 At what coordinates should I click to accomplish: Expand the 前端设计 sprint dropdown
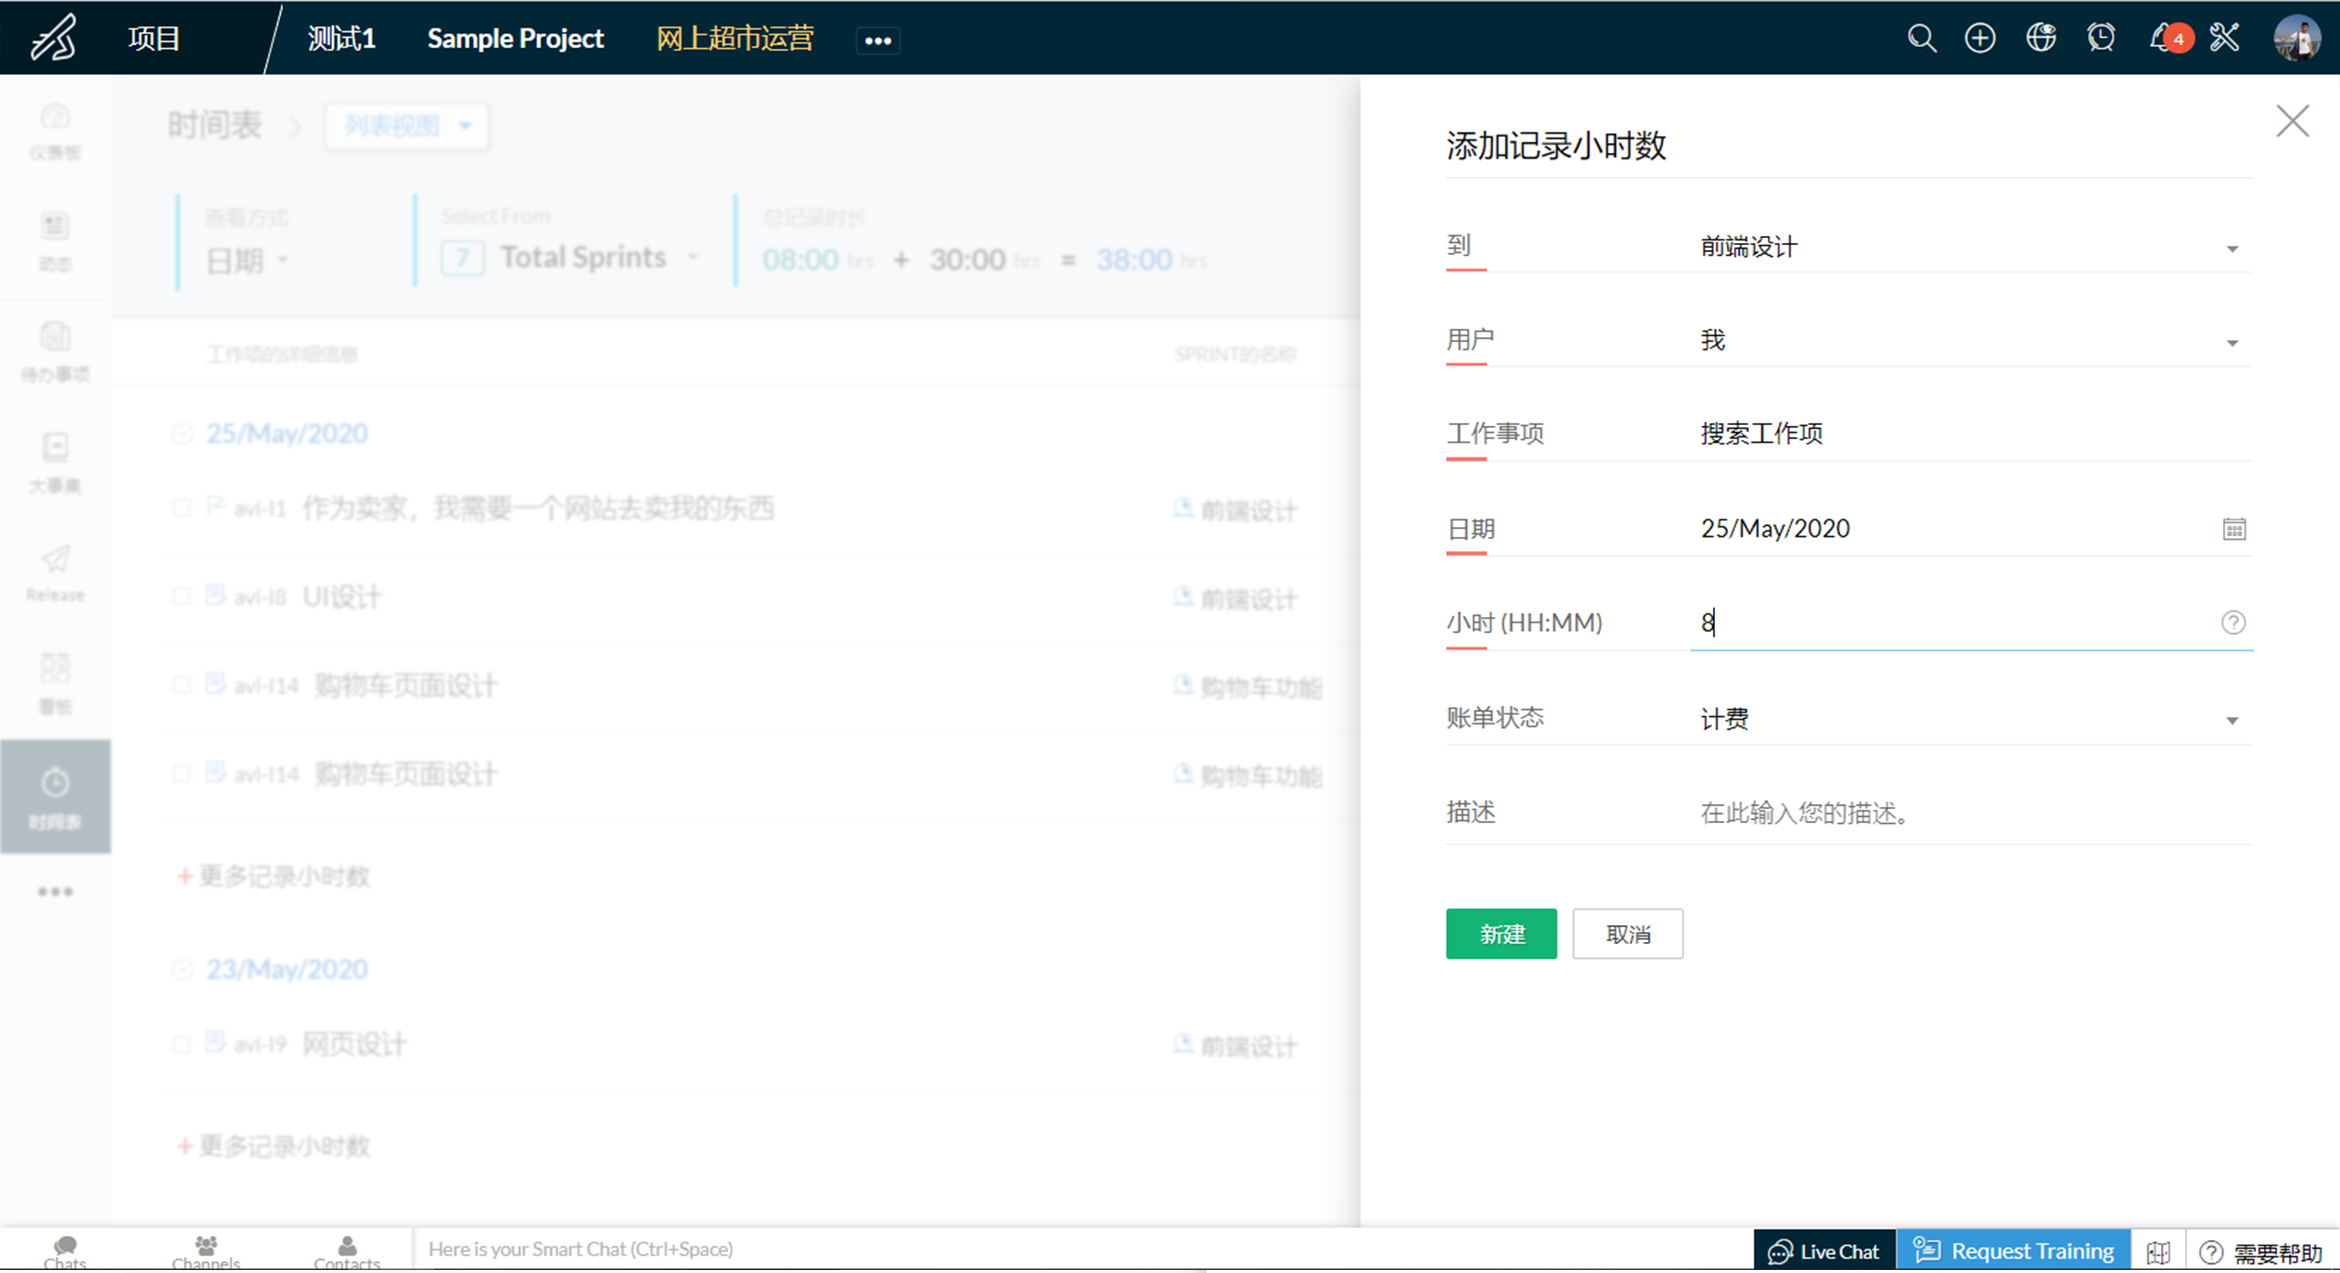click(x=2232, y=248)
